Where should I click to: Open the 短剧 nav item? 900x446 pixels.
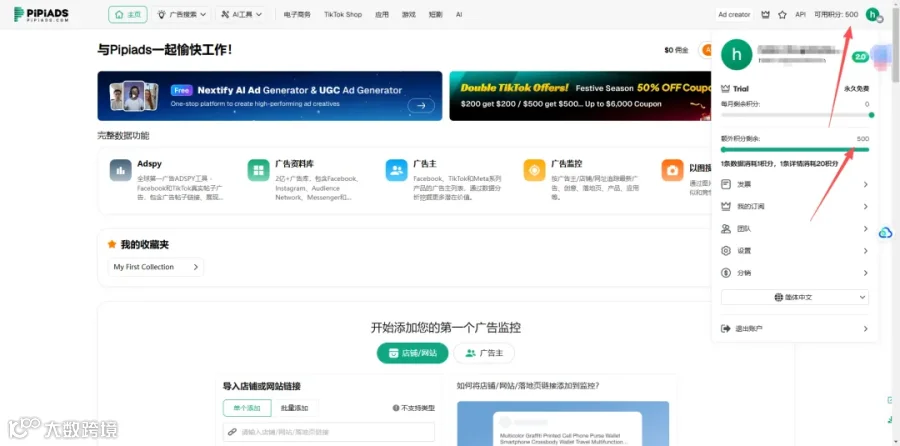pyautogui.click(x=436, y=14)
